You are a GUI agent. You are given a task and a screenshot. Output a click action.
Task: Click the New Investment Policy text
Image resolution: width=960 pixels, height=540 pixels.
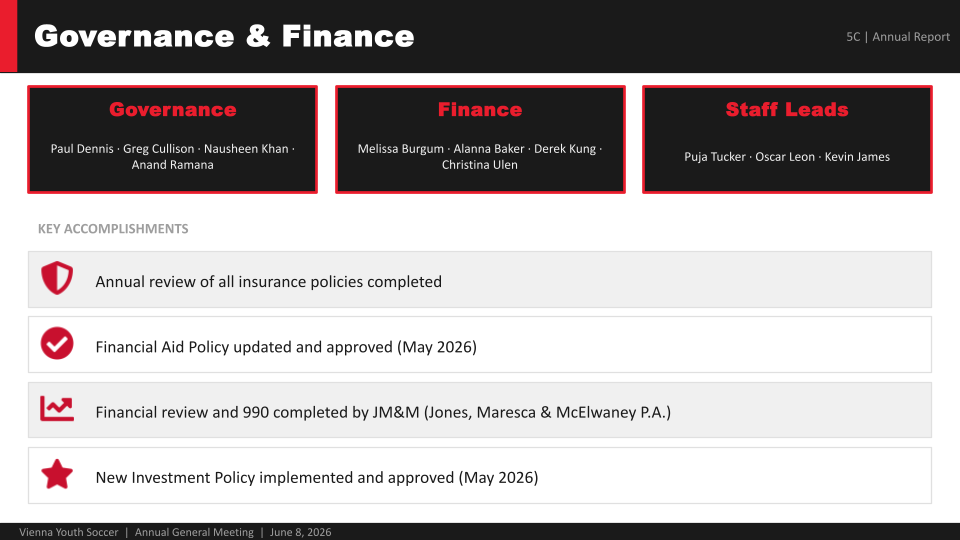(317, 478)
